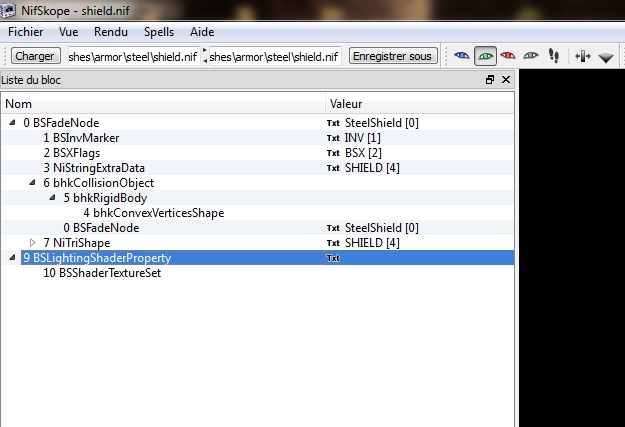Click the Valeur column header
Image resolution: width=625 pixels, height=427 pixels.
420,104
